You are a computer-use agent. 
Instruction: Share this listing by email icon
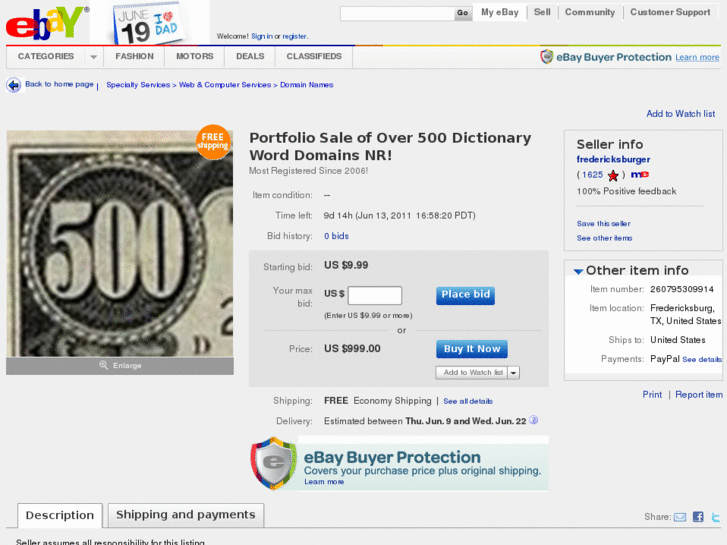click(x=680, y=517)
